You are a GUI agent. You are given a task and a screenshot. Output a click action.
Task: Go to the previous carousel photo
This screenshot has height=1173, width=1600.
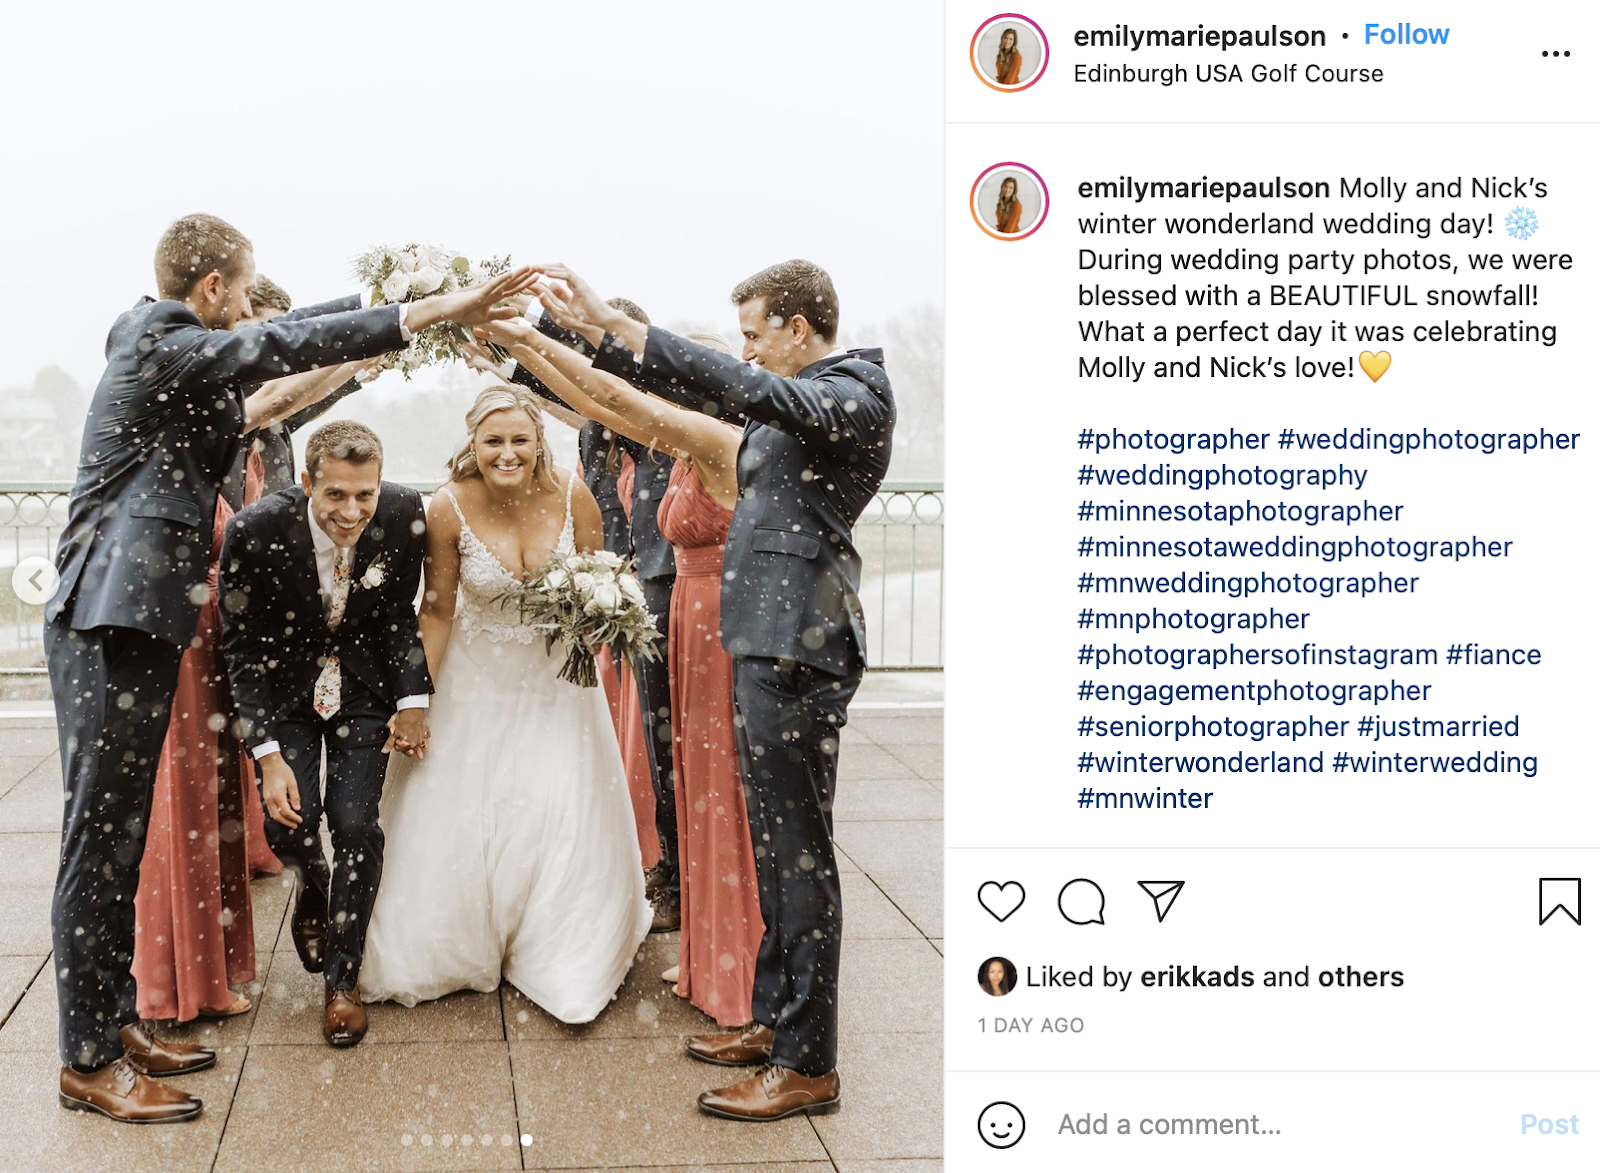tap(36, 580)
